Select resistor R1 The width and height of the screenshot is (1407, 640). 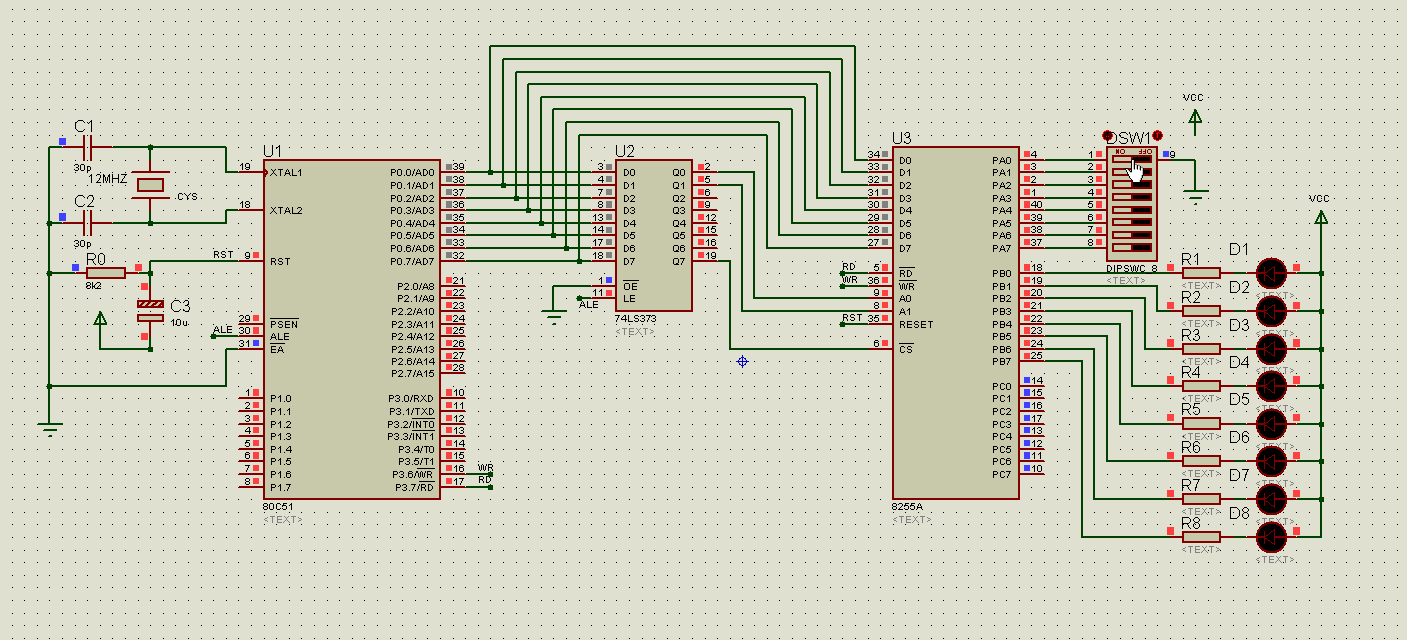(1201, 272)
